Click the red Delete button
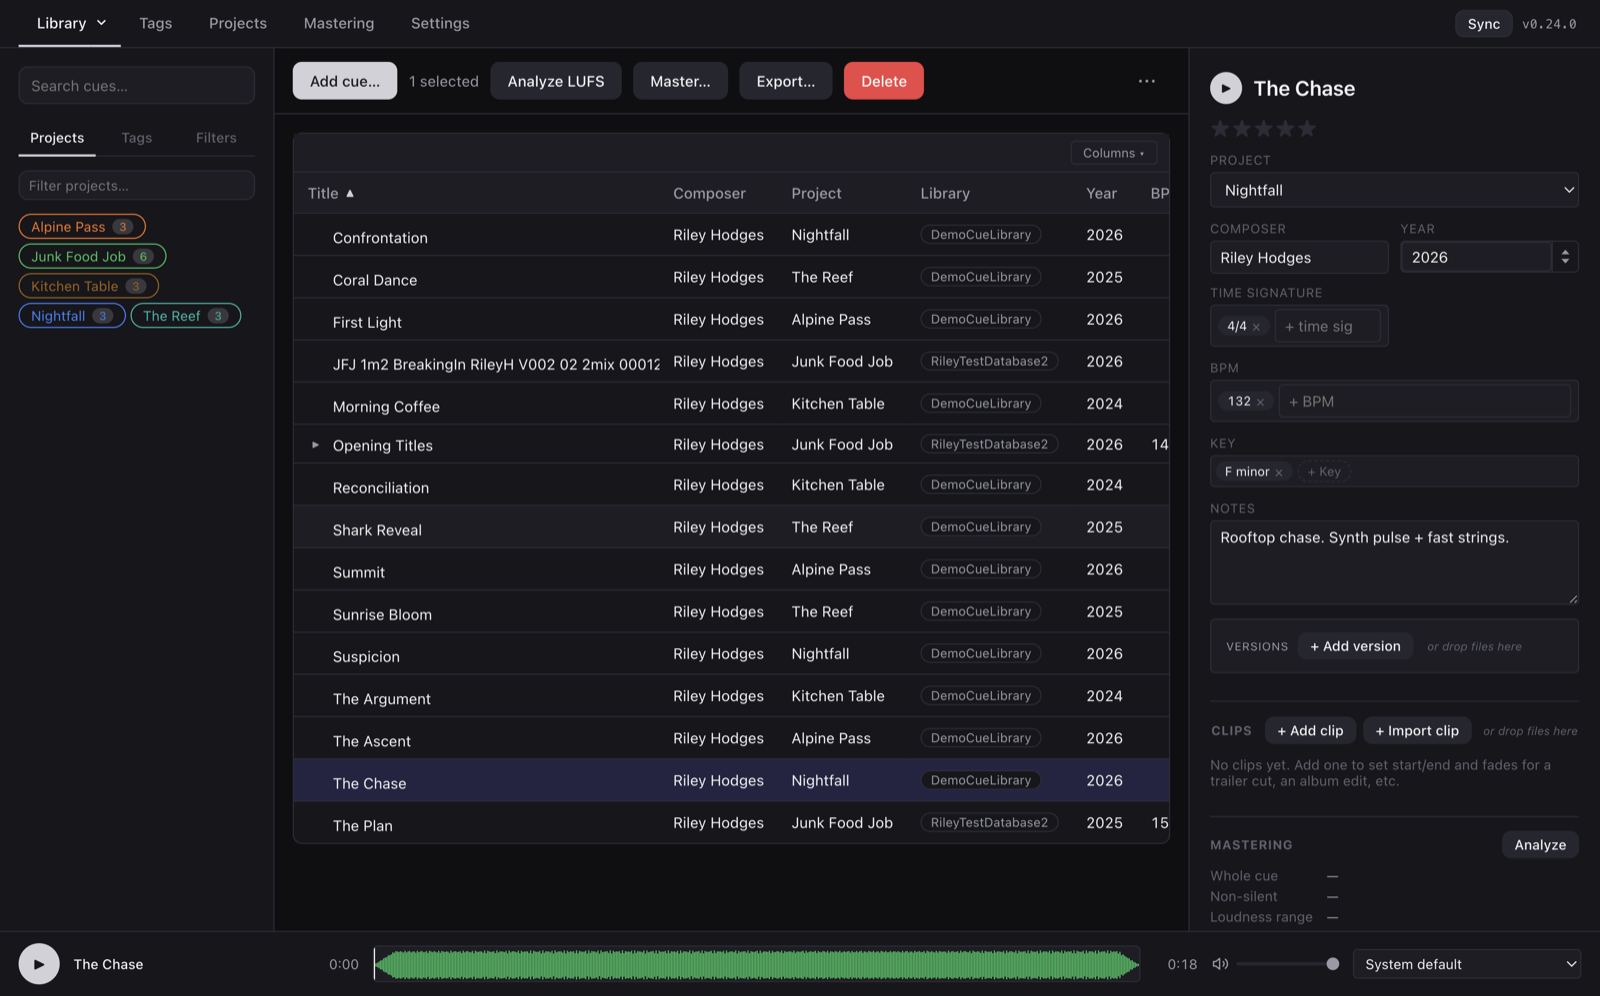The image size is (1600, 996). [884, 81]
